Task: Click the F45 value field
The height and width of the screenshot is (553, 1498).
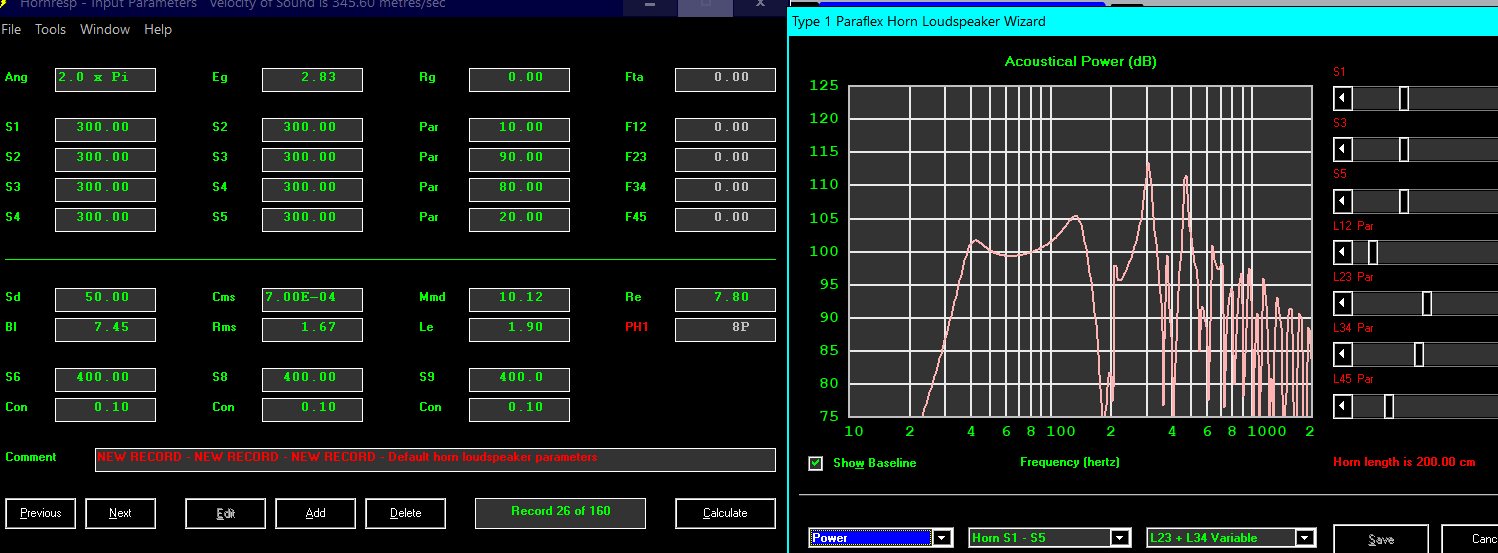Action: [725, 219]
